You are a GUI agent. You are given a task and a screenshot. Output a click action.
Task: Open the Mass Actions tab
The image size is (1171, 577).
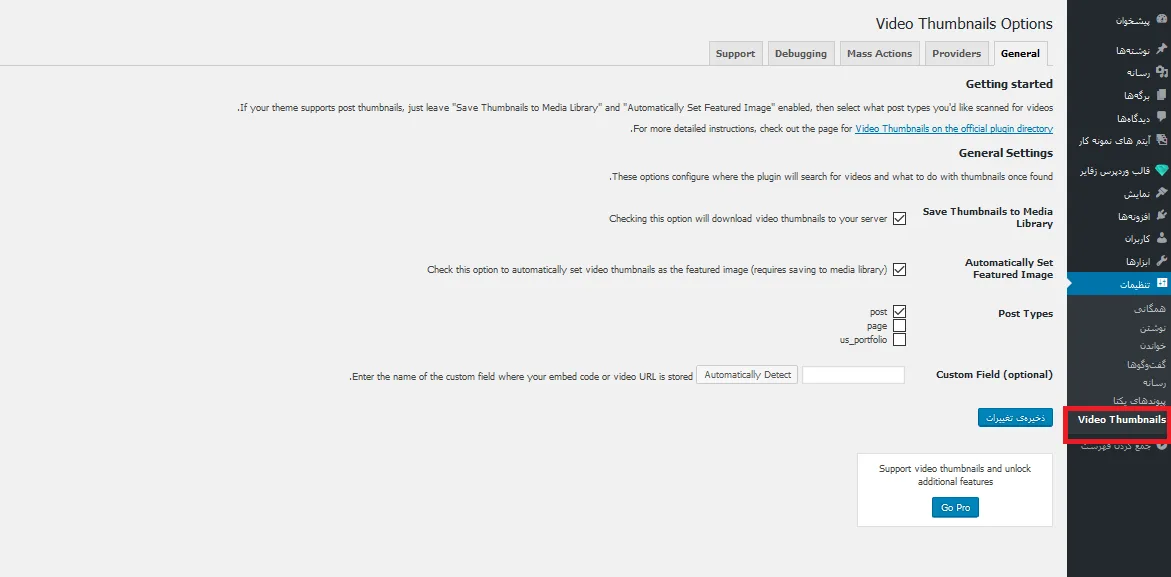(x=880, y=54)
